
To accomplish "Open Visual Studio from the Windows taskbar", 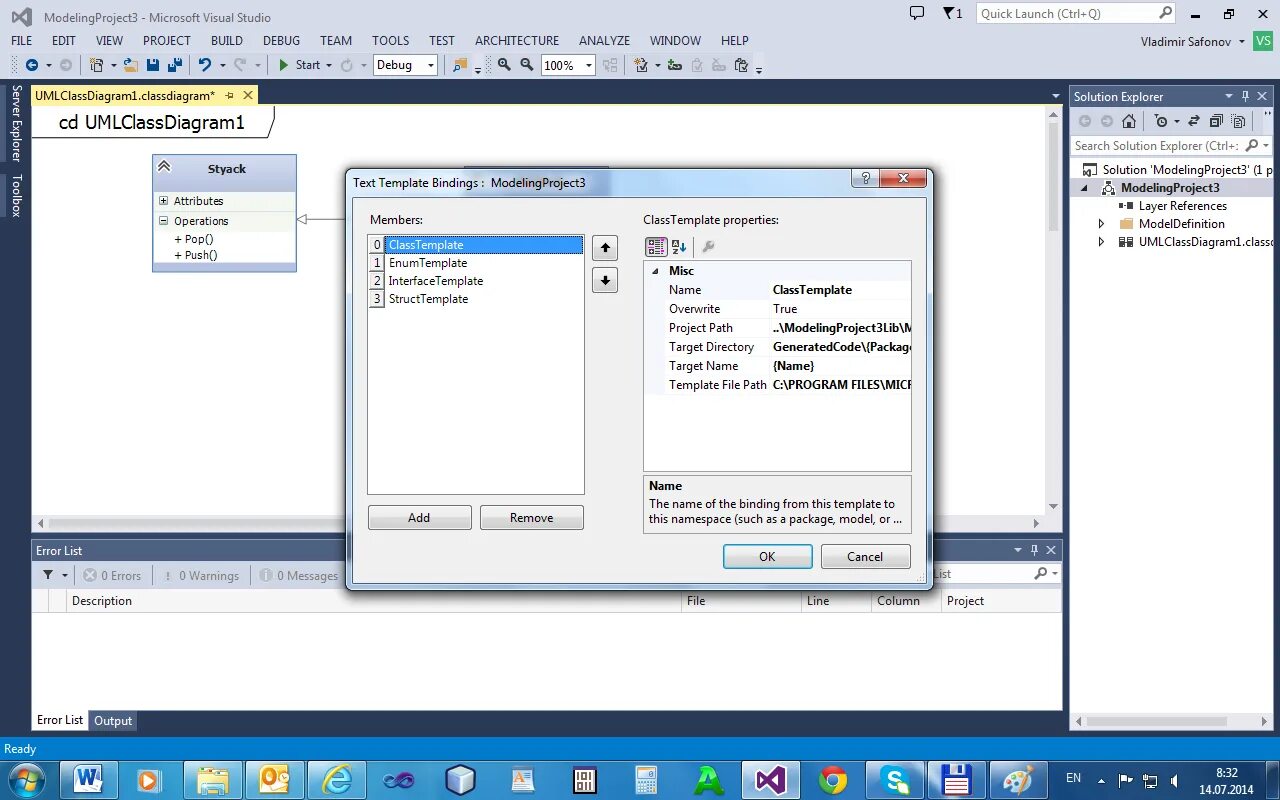I will click(771, 779).
